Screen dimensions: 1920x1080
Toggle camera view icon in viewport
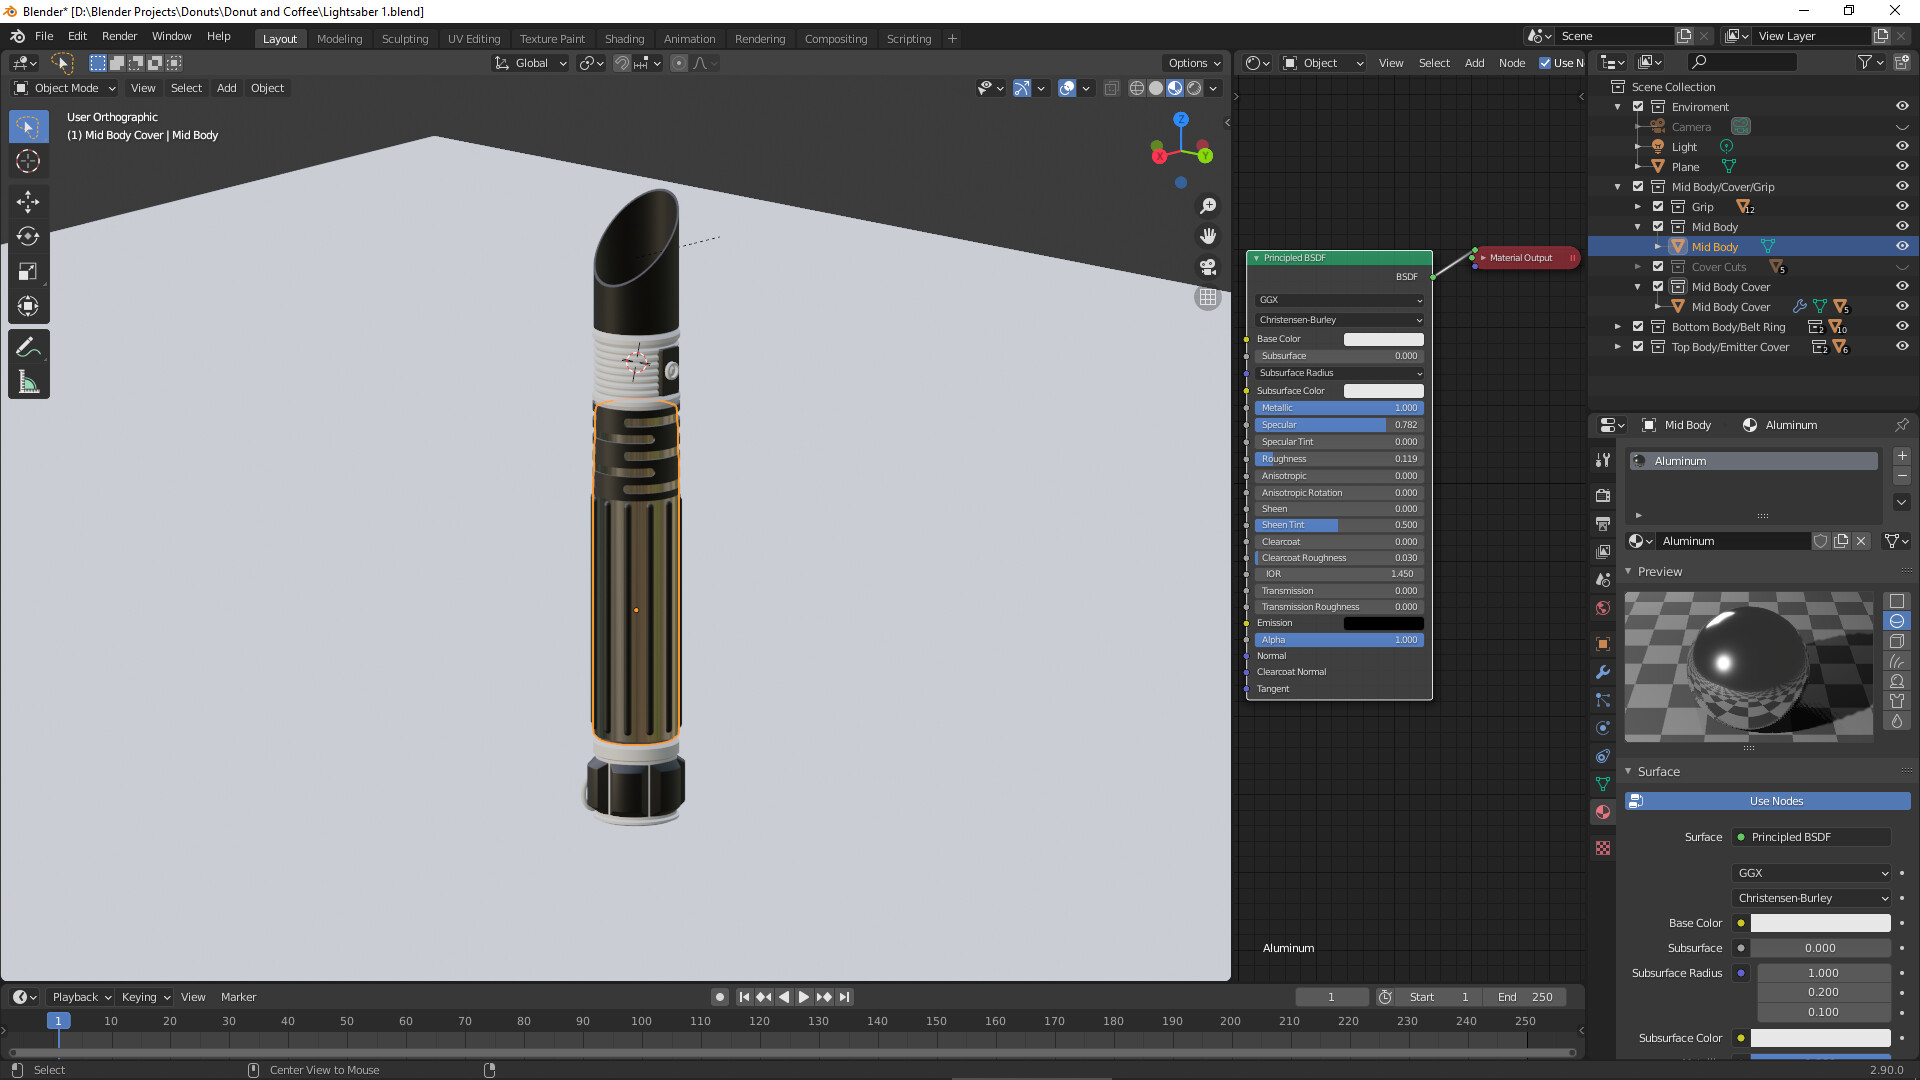click(1208, 267)
